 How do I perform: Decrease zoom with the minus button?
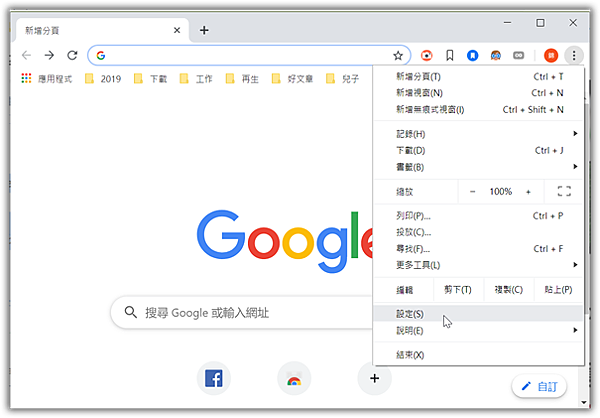[x=473, y=191]
